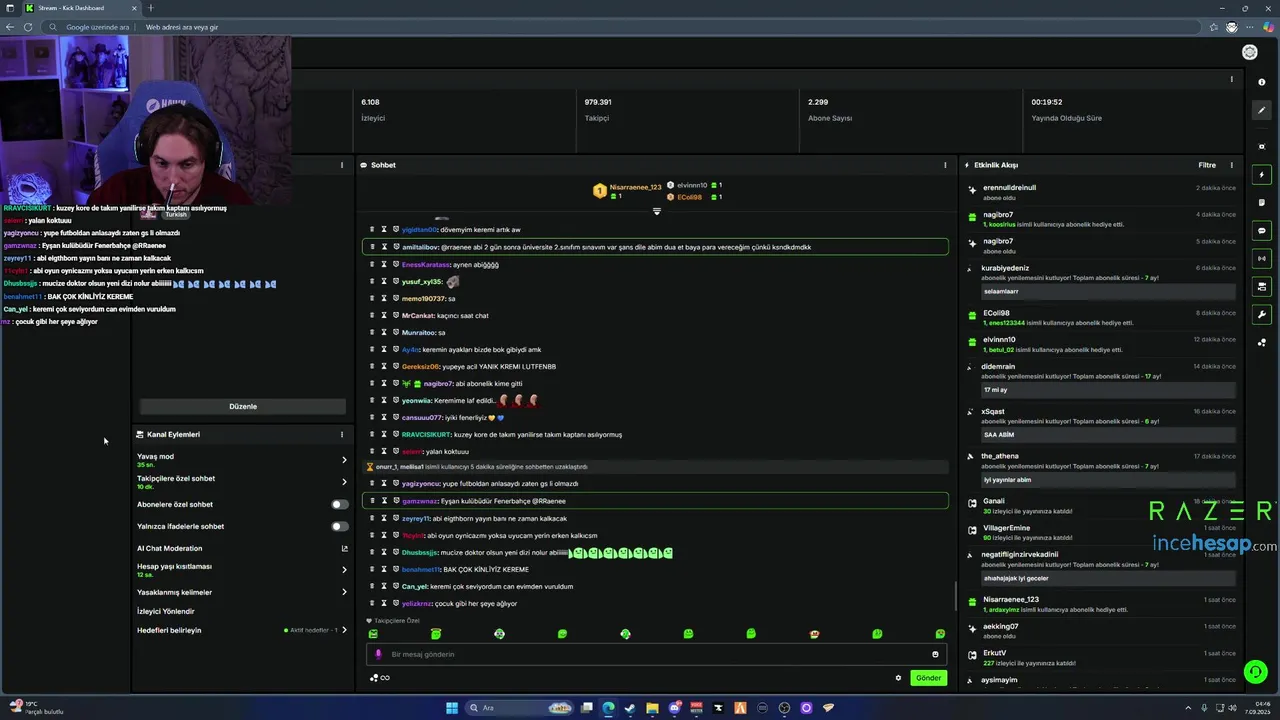Screen dimensions: 1280x720
Task: Click MrCankat username in chat
Action: tap(418, 315)
